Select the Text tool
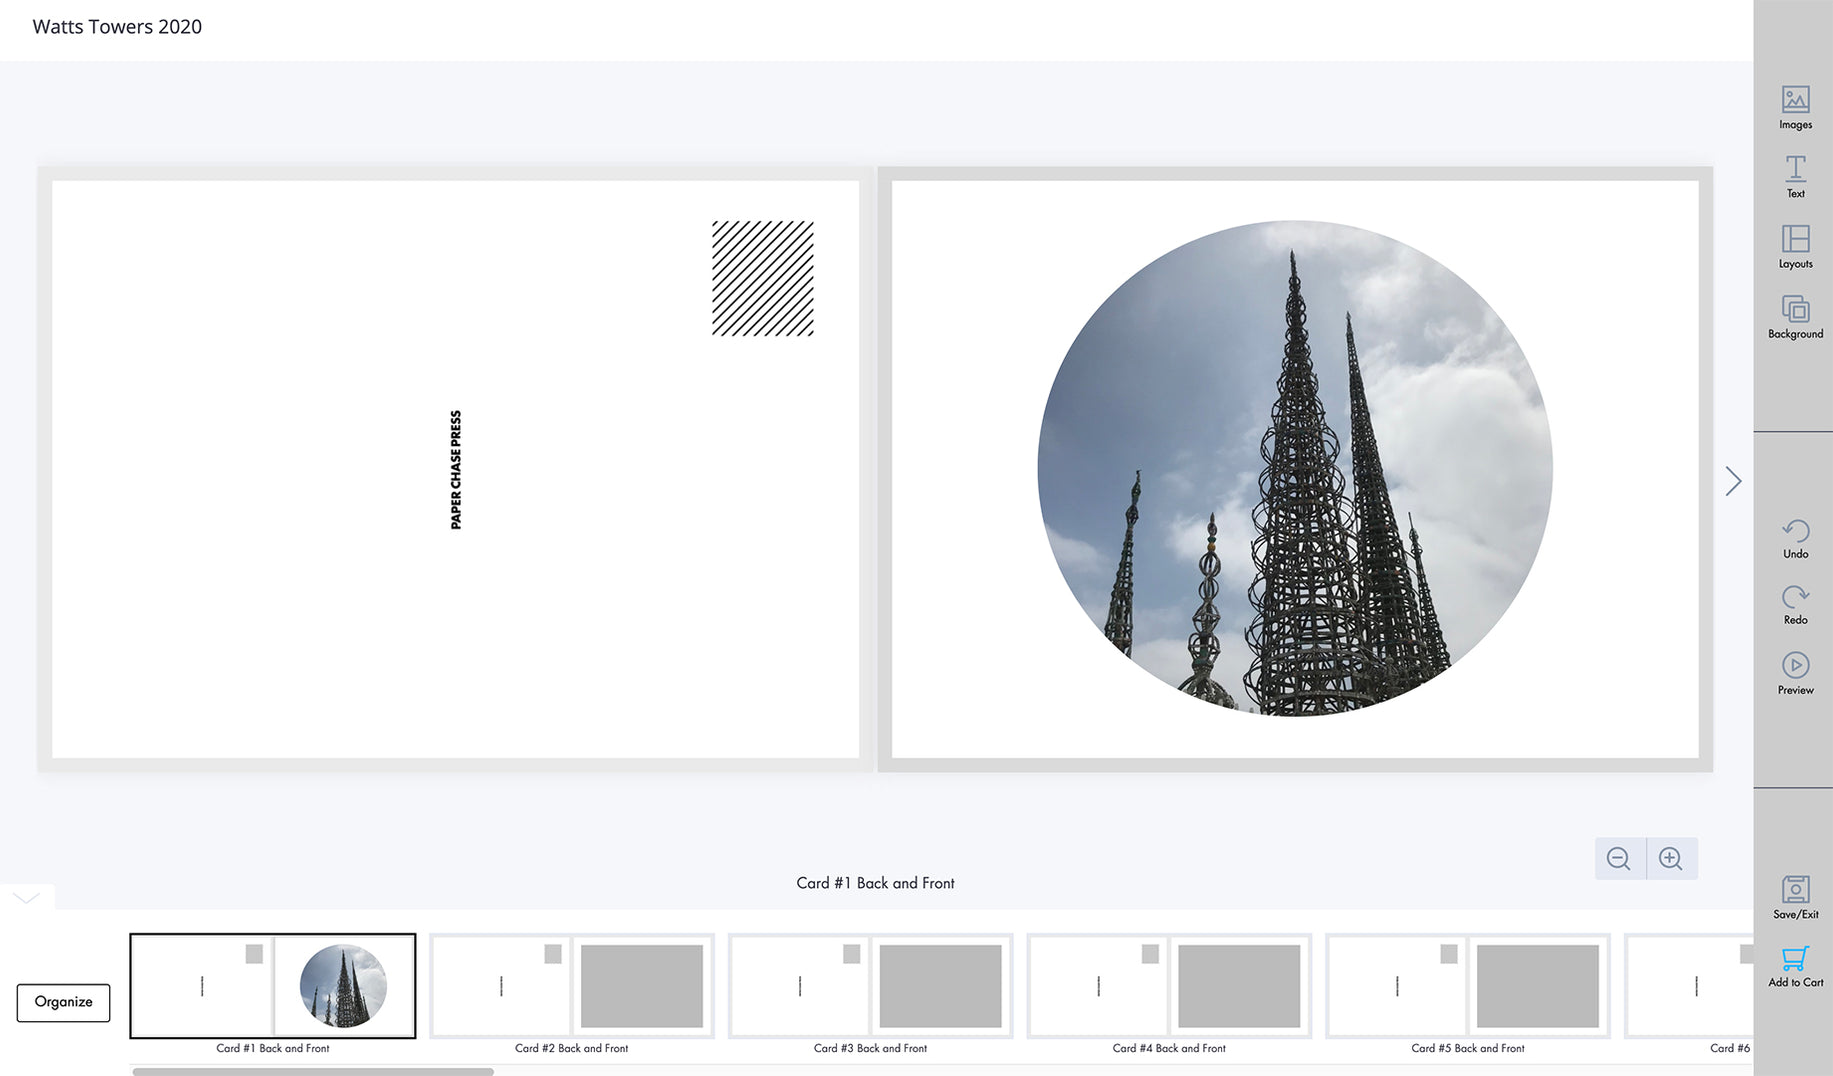This screenshot has width=1833, height=1076. click(1795, 176)
